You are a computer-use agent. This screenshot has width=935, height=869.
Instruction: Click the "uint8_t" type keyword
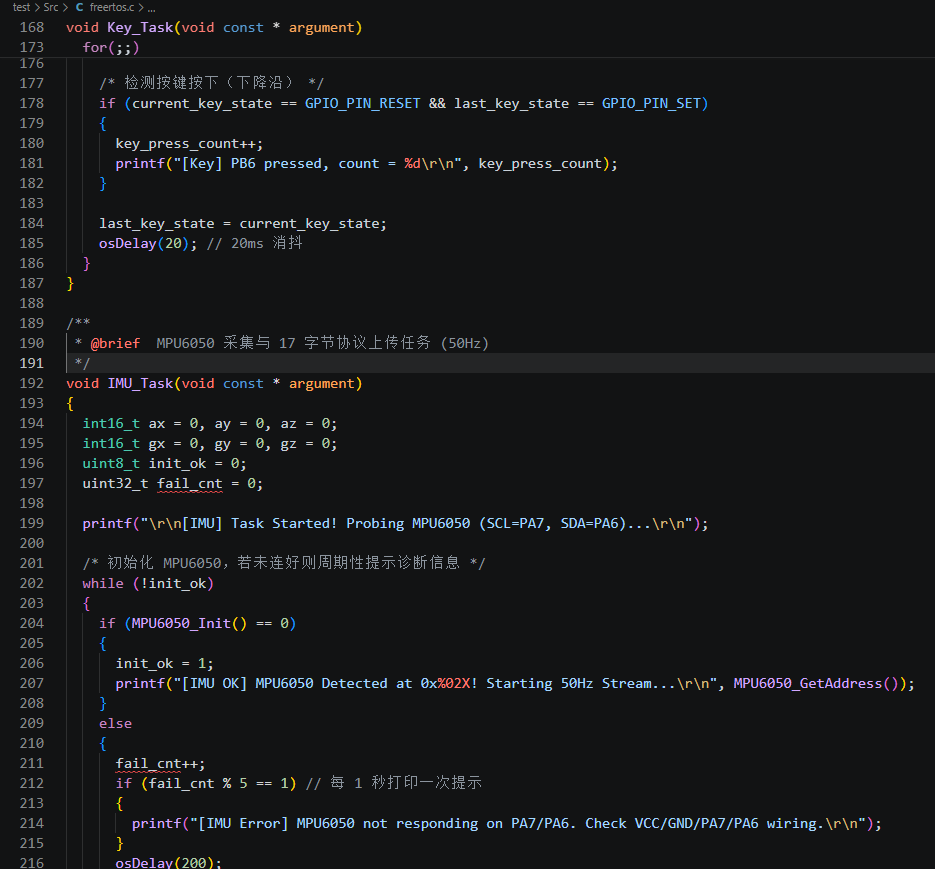point(111,463)
